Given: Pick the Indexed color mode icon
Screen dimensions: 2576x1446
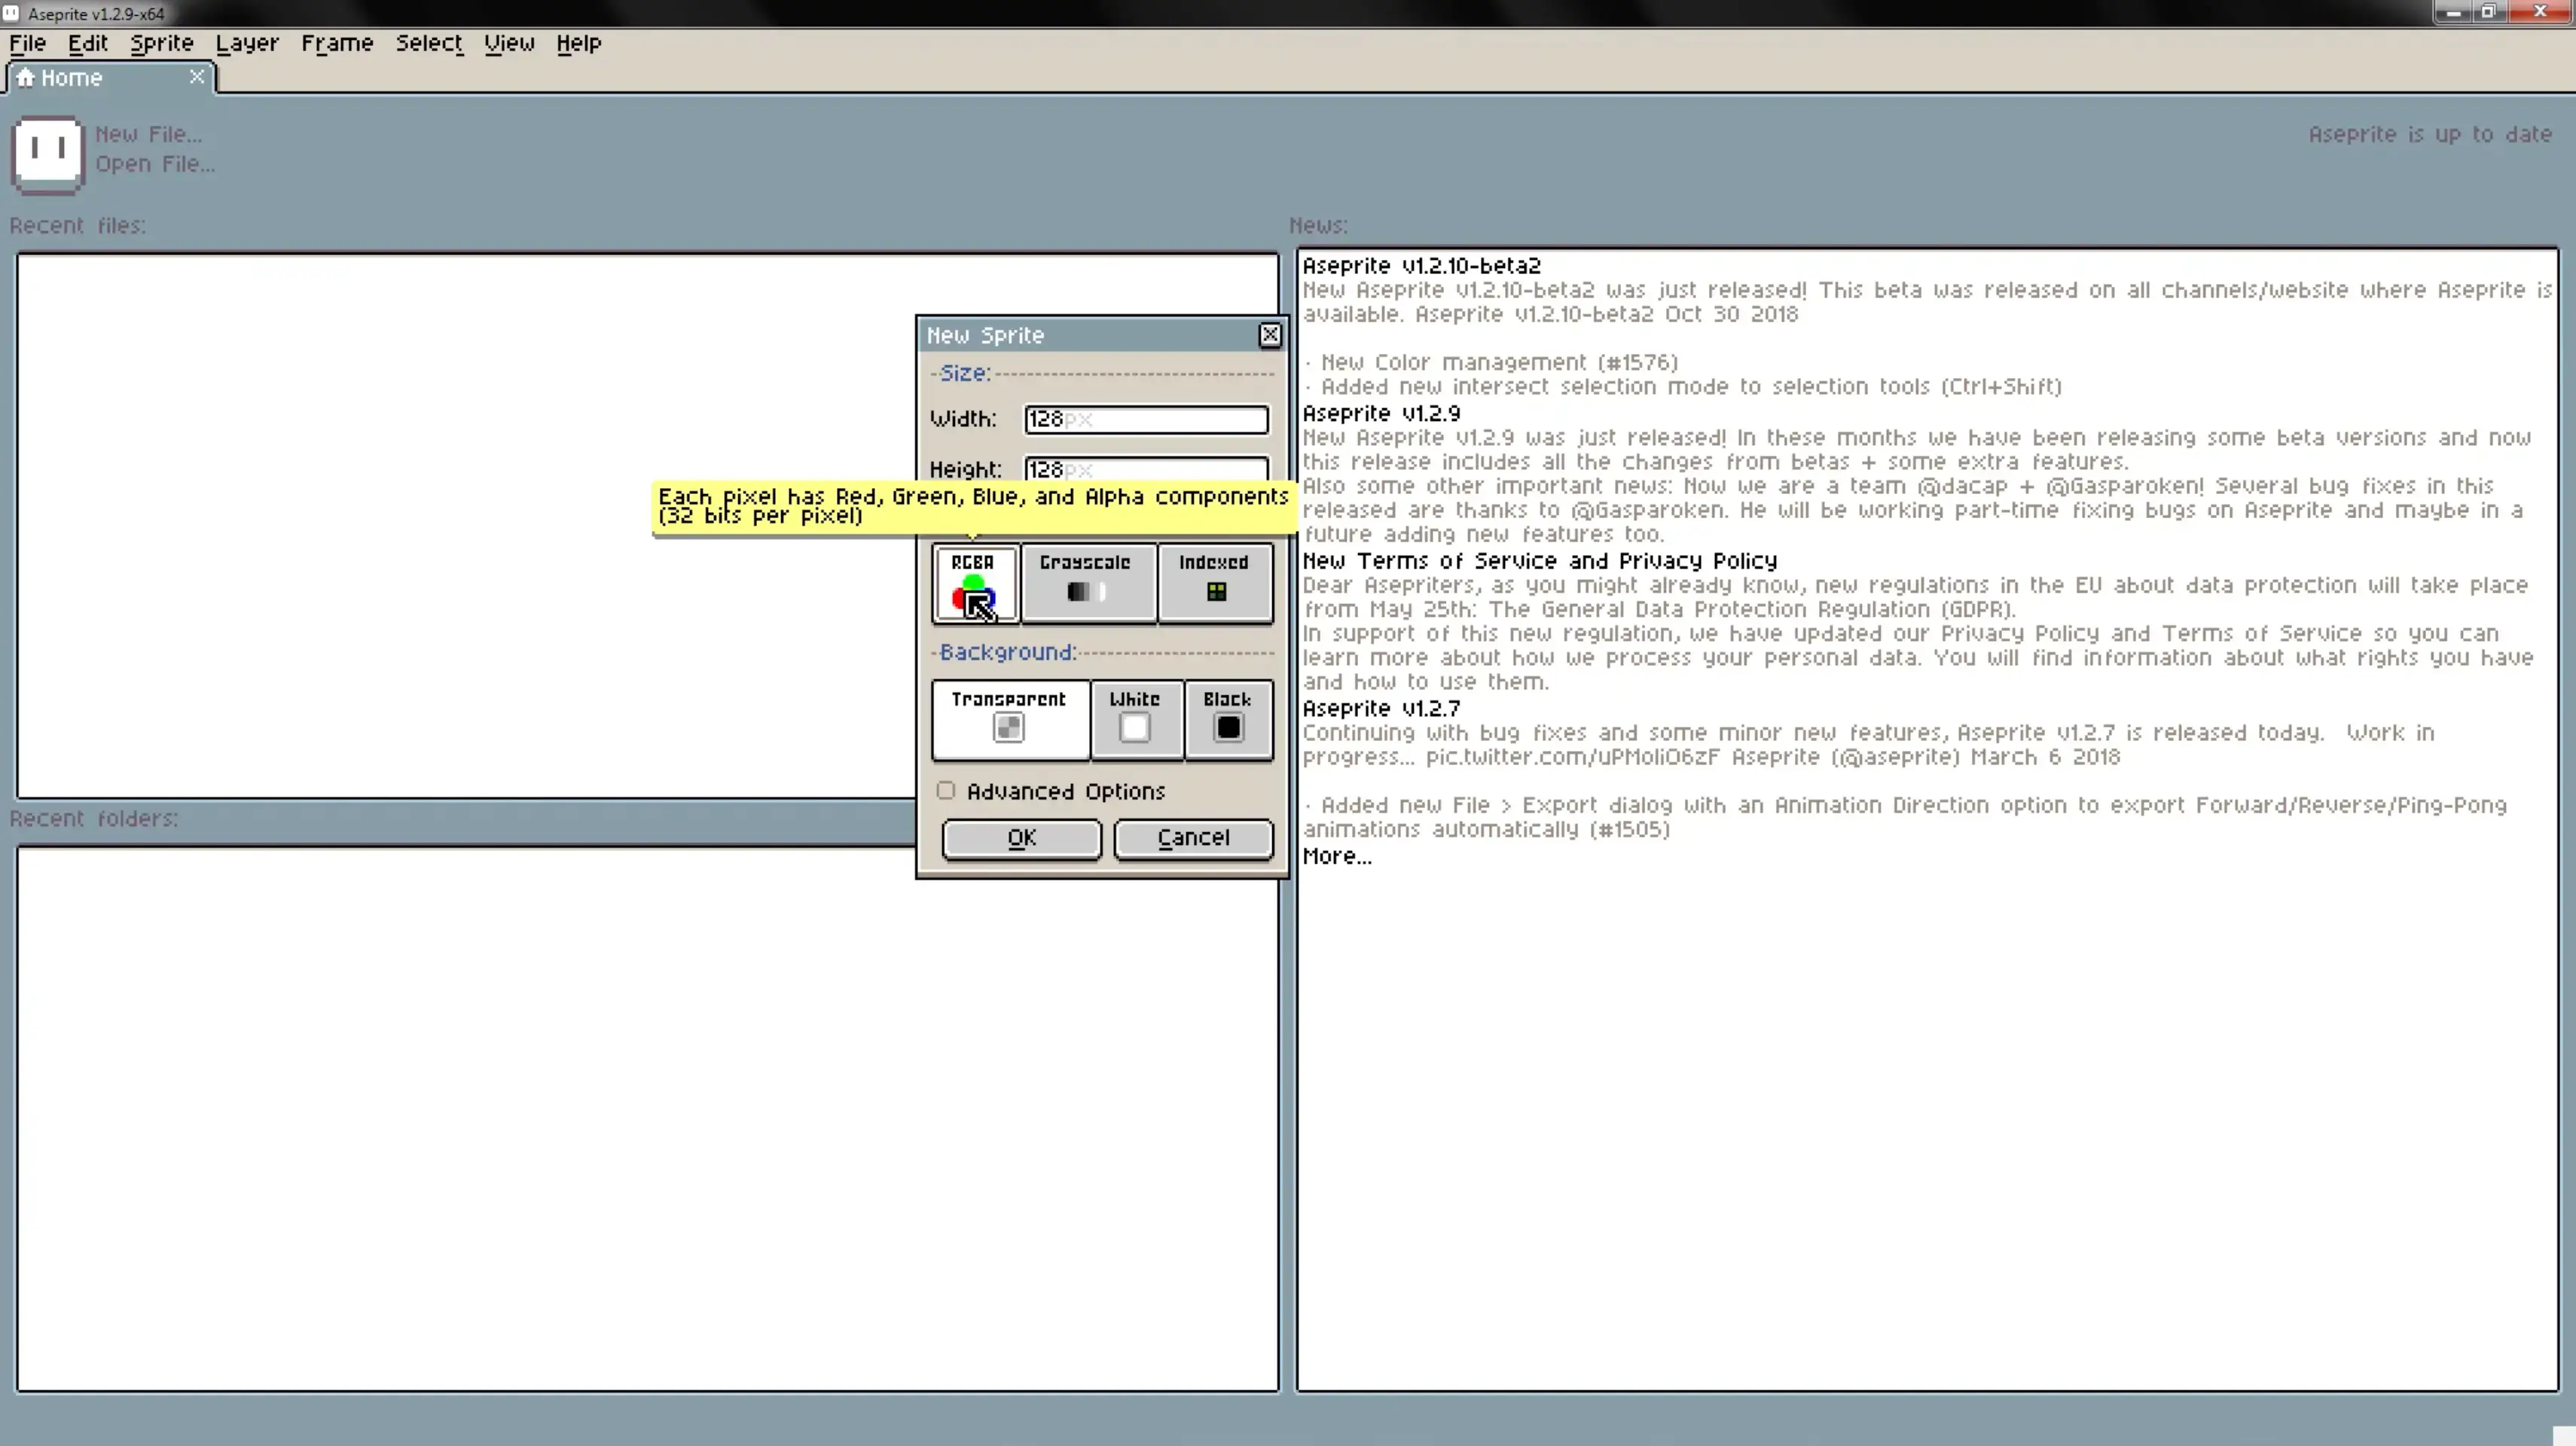Looking at the screenshot, I should pos(1216,592).
